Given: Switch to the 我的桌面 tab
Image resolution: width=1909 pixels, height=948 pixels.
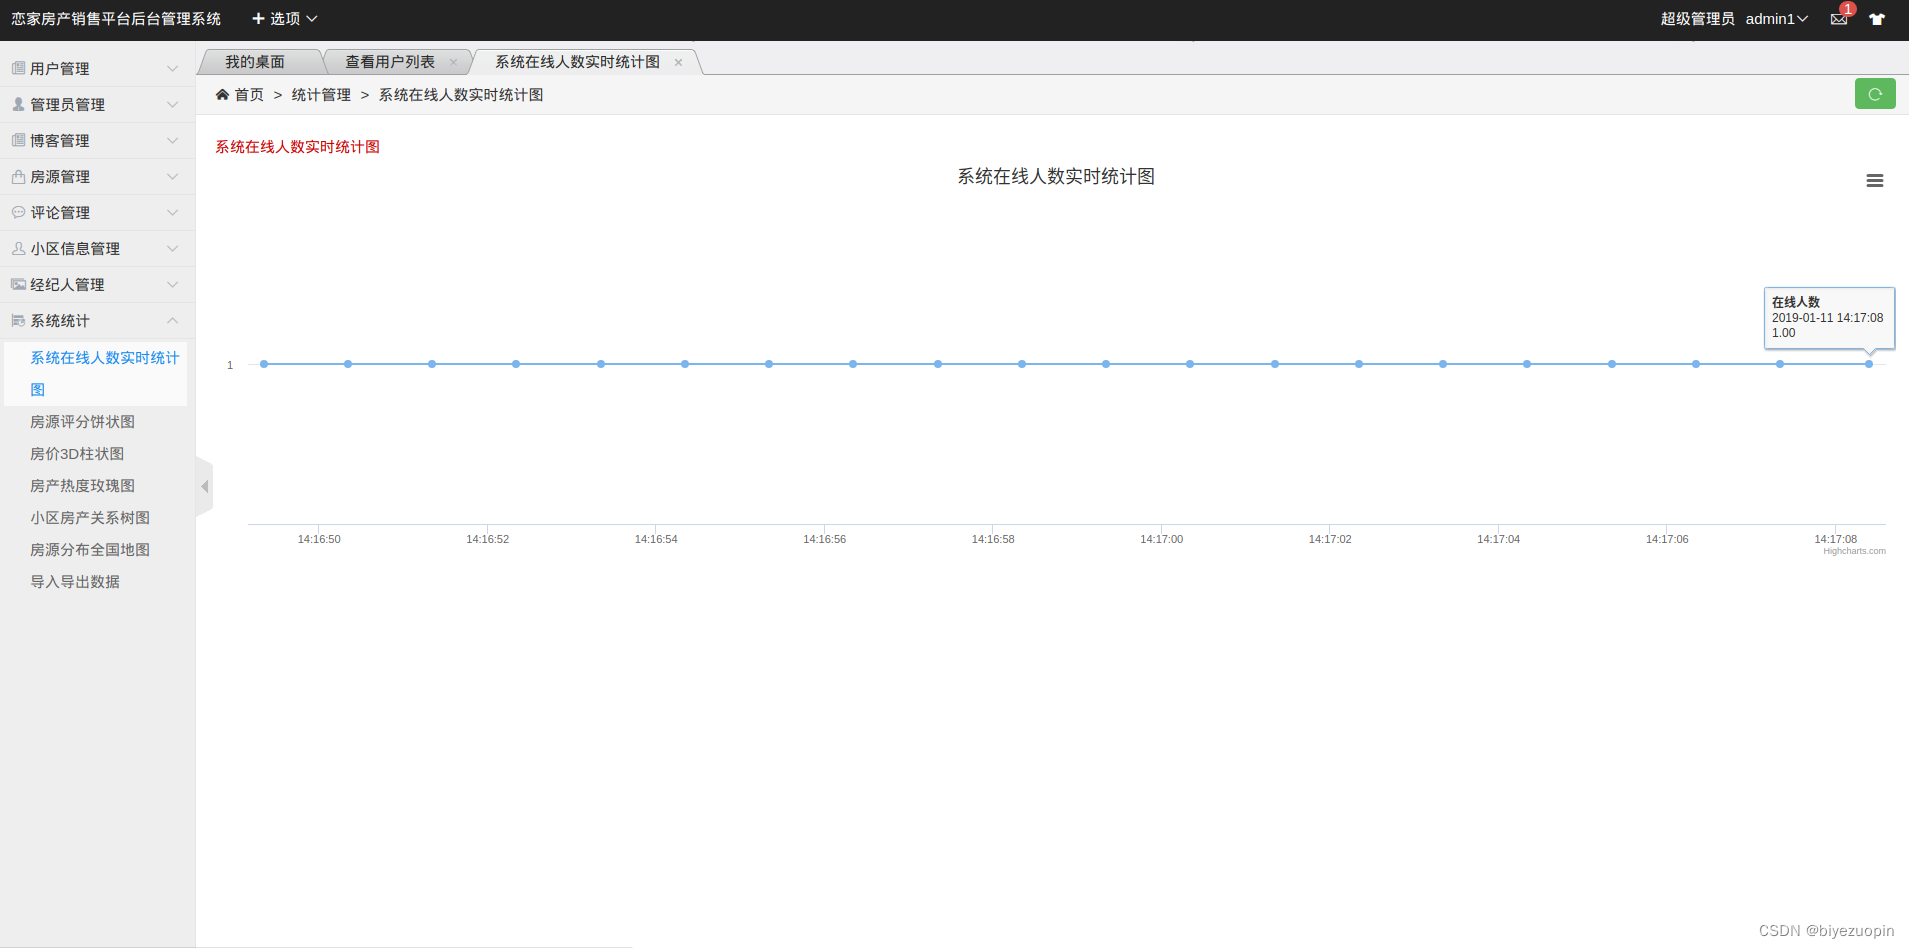Looking at the screenshot, I should point(255,62).
